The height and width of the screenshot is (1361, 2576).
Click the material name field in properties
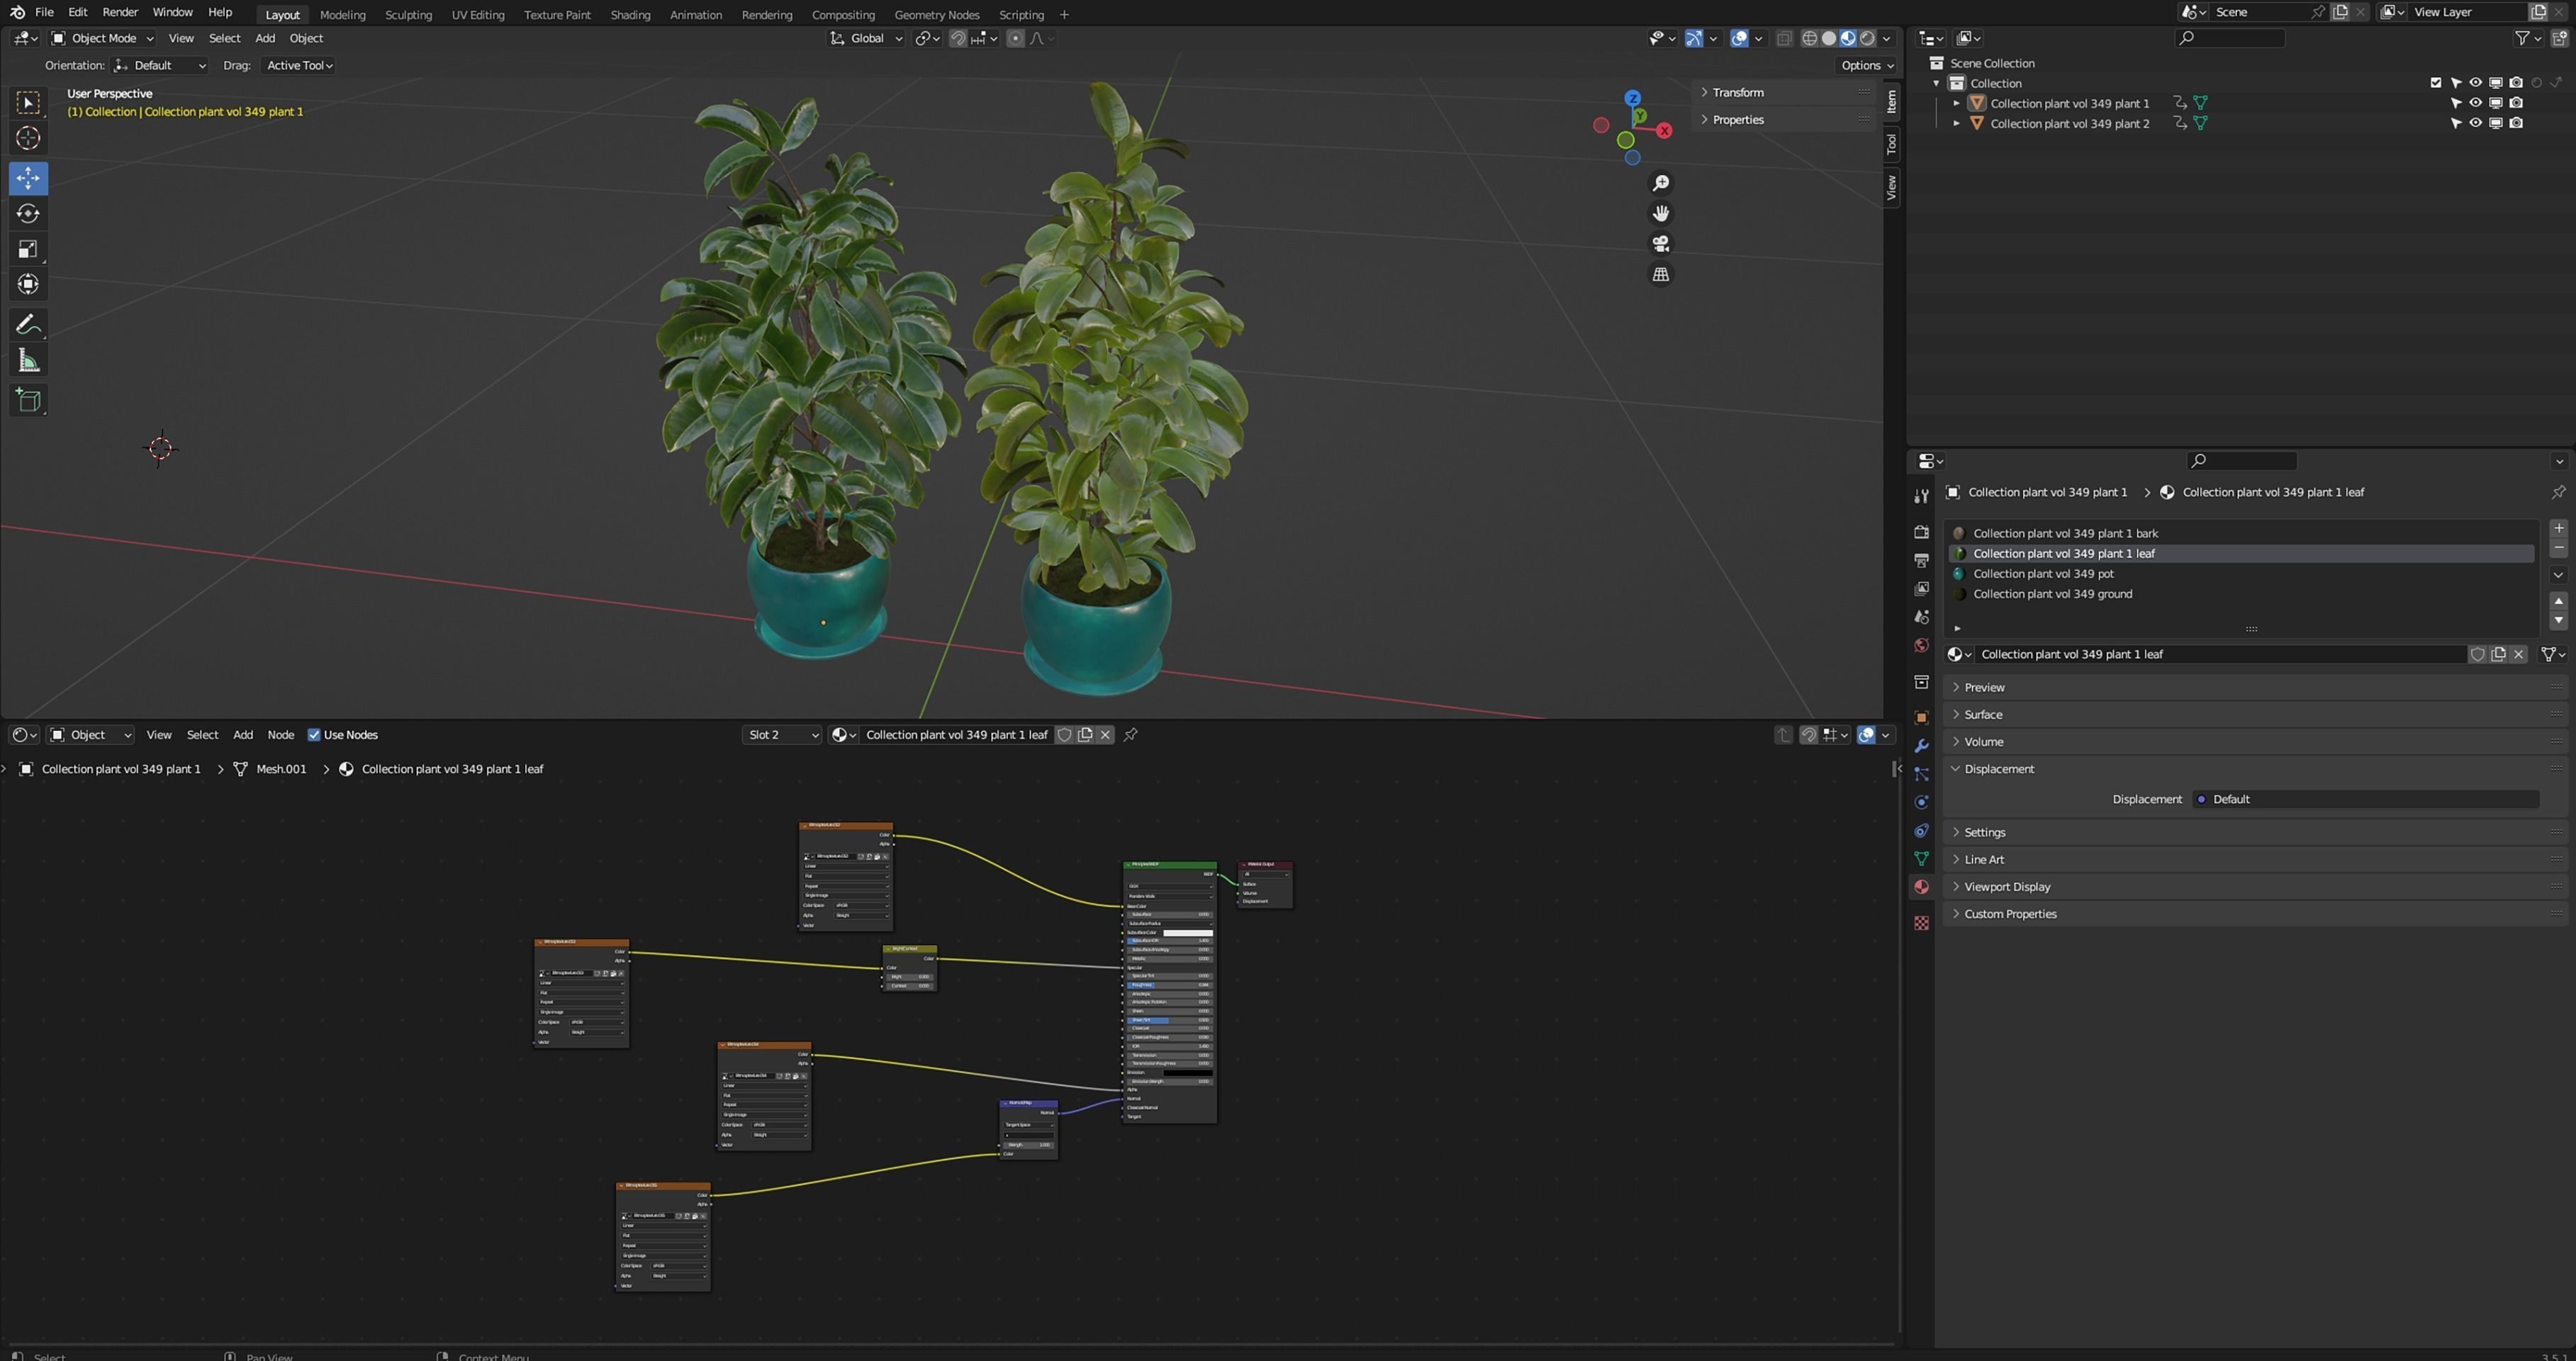pos(2220,654)
